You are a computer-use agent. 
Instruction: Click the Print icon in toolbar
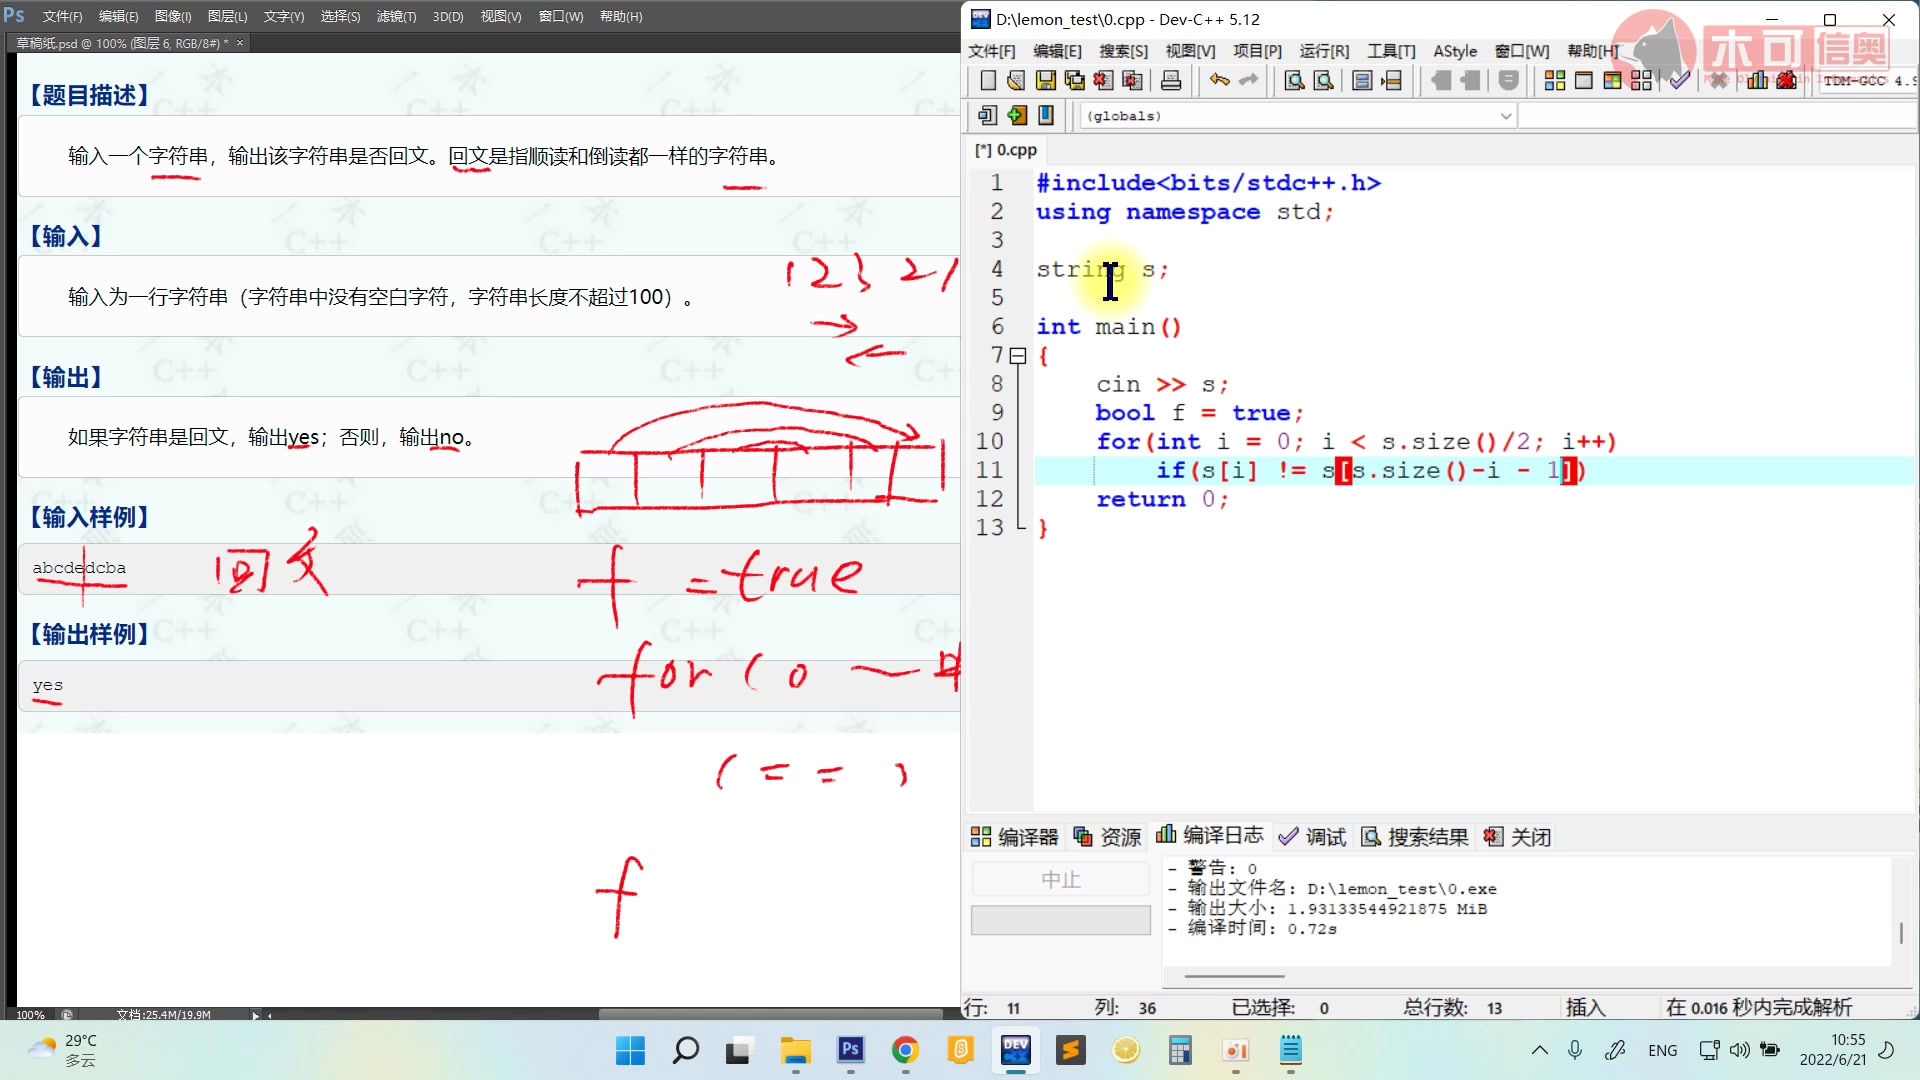(x=1171, y=81)
